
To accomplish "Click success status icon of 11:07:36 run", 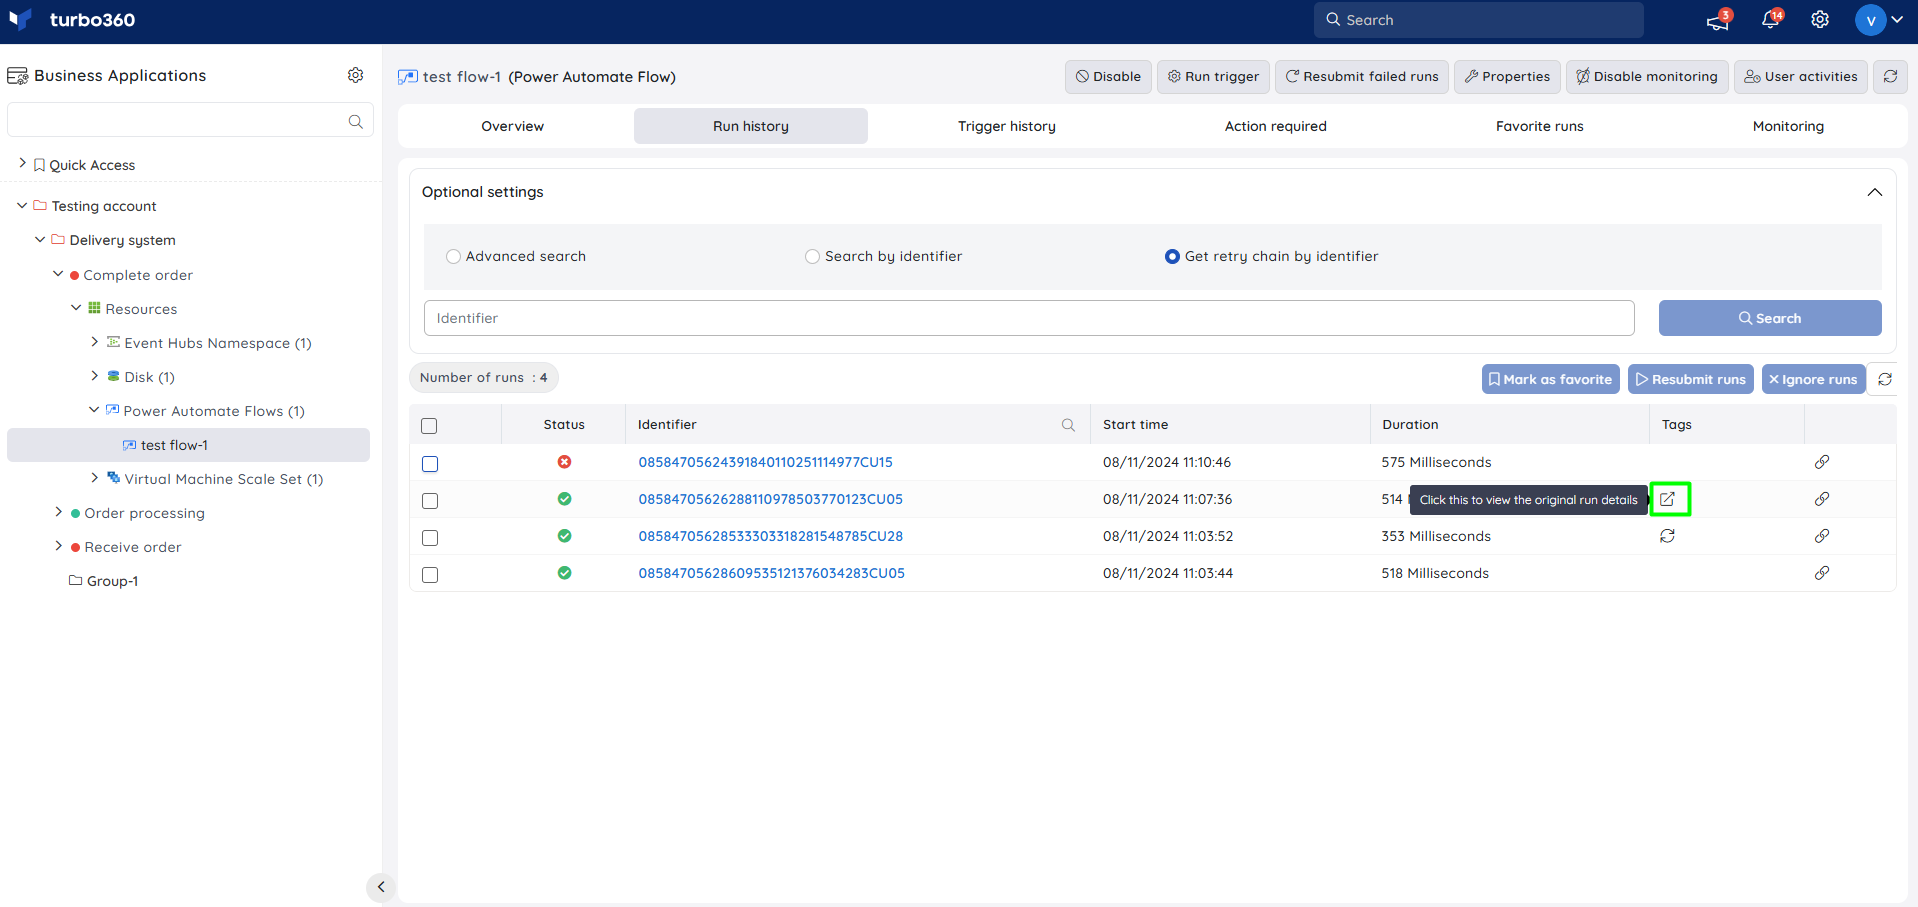I will [x=564, y=499].
